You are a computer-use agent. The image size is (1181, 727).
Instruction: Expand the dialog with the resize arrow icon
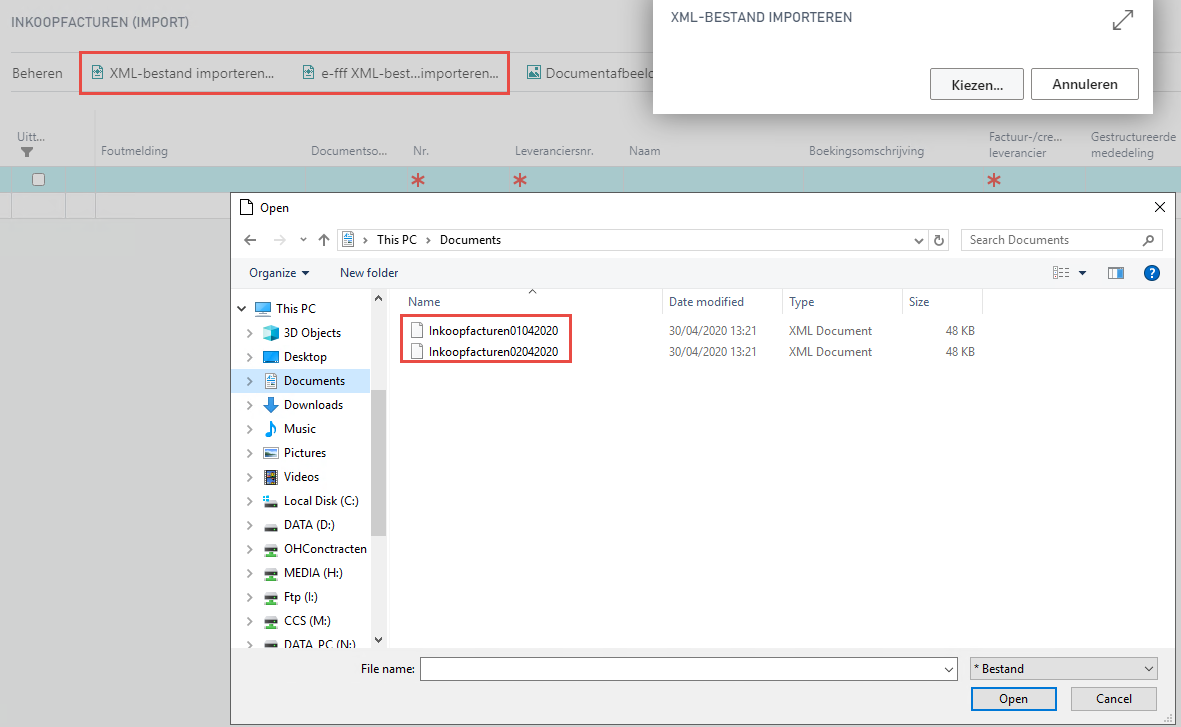pyautogui.click(x=1122, y=19)
